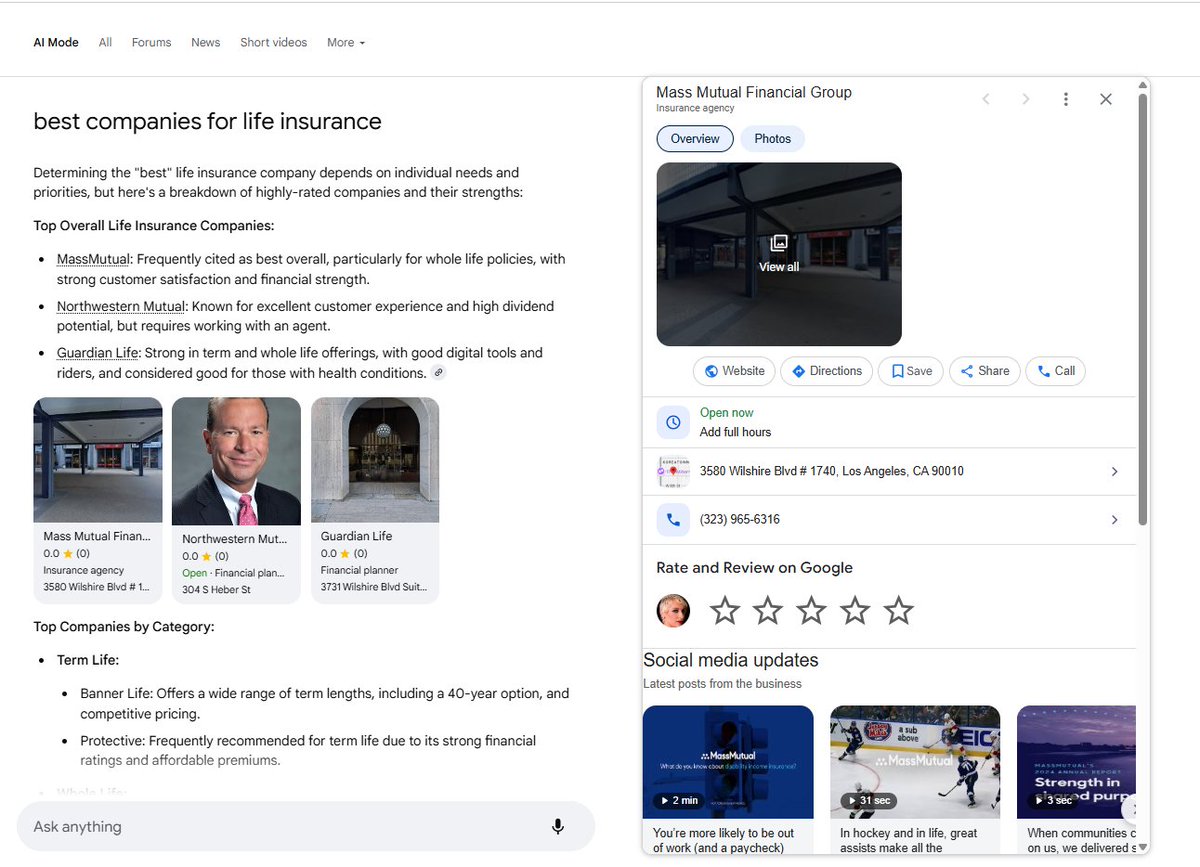Open the Northwestern Mutual place card

coord(236,501)
